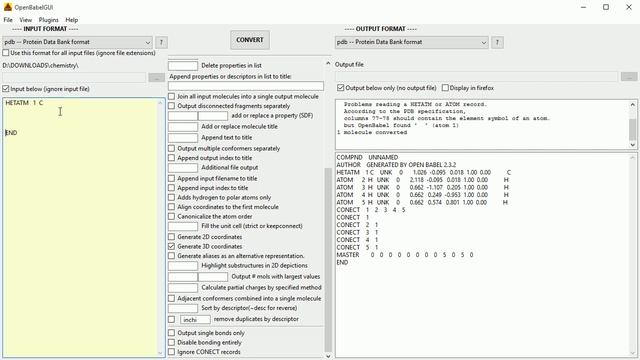Check 'Output single bonds only'
The height and width of the screenshot is (360, 640).
coord(171,333)
